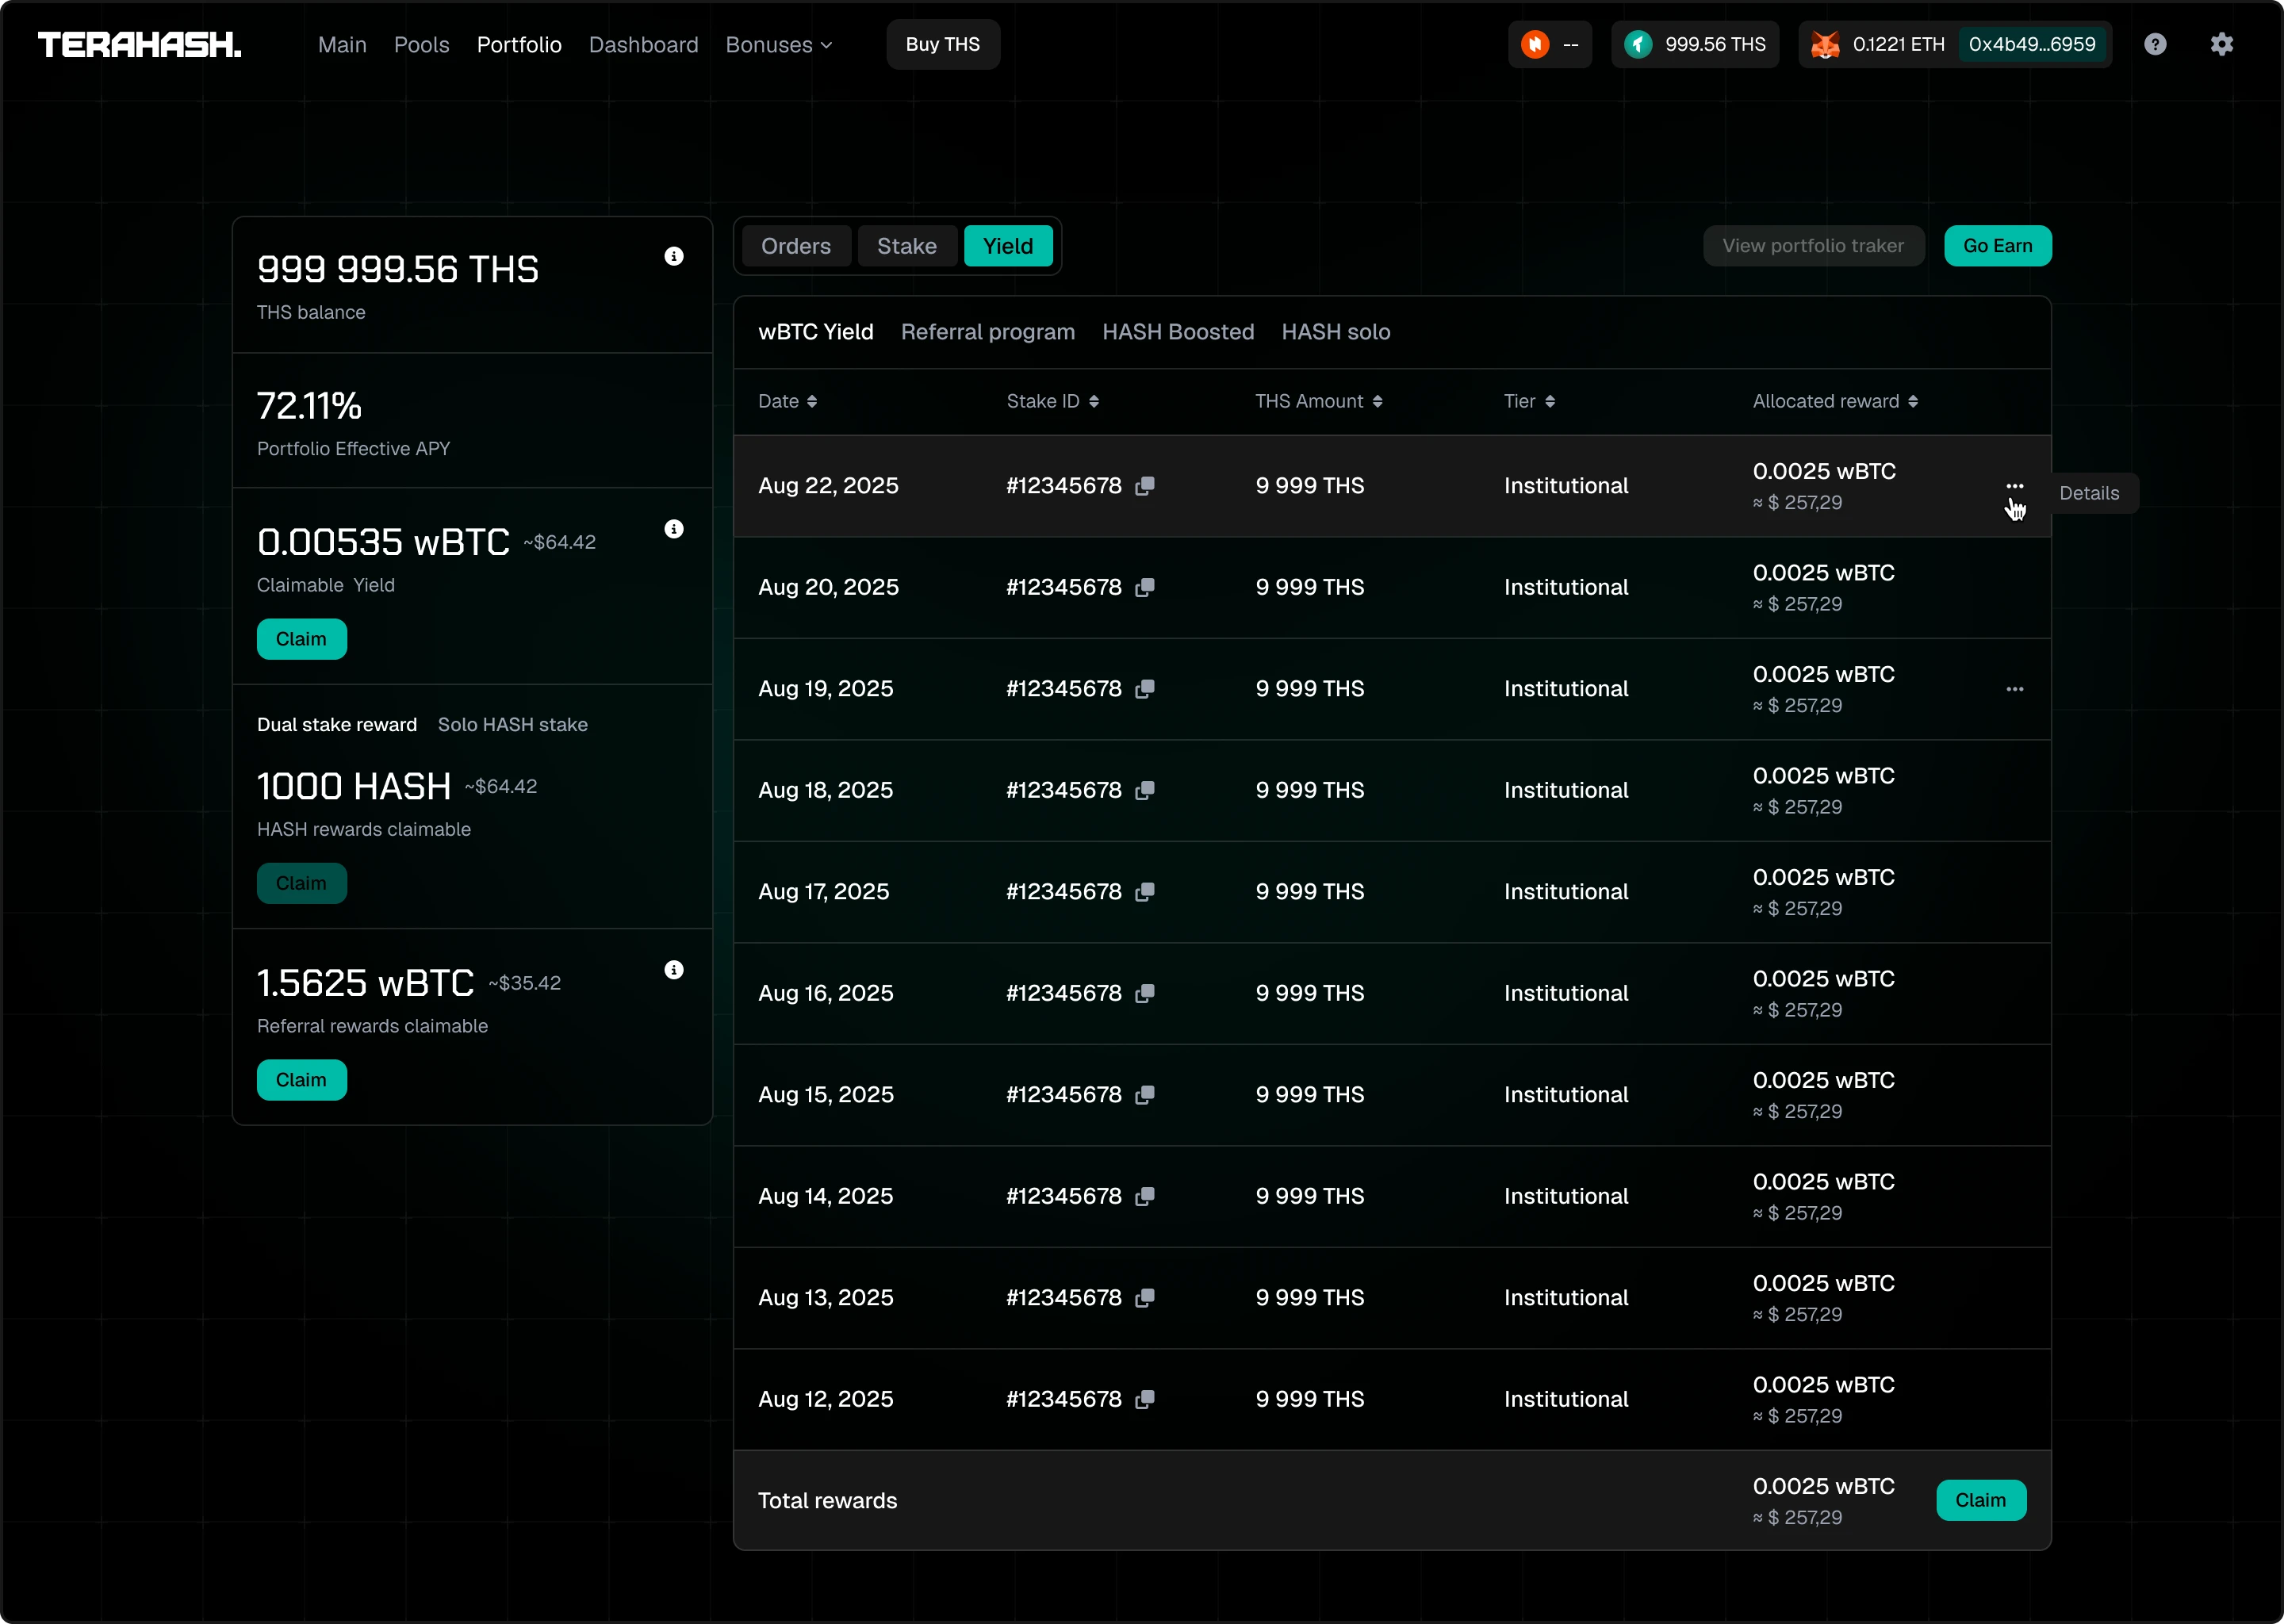Claim the 1000 HASH rewards

click(301, 883)
